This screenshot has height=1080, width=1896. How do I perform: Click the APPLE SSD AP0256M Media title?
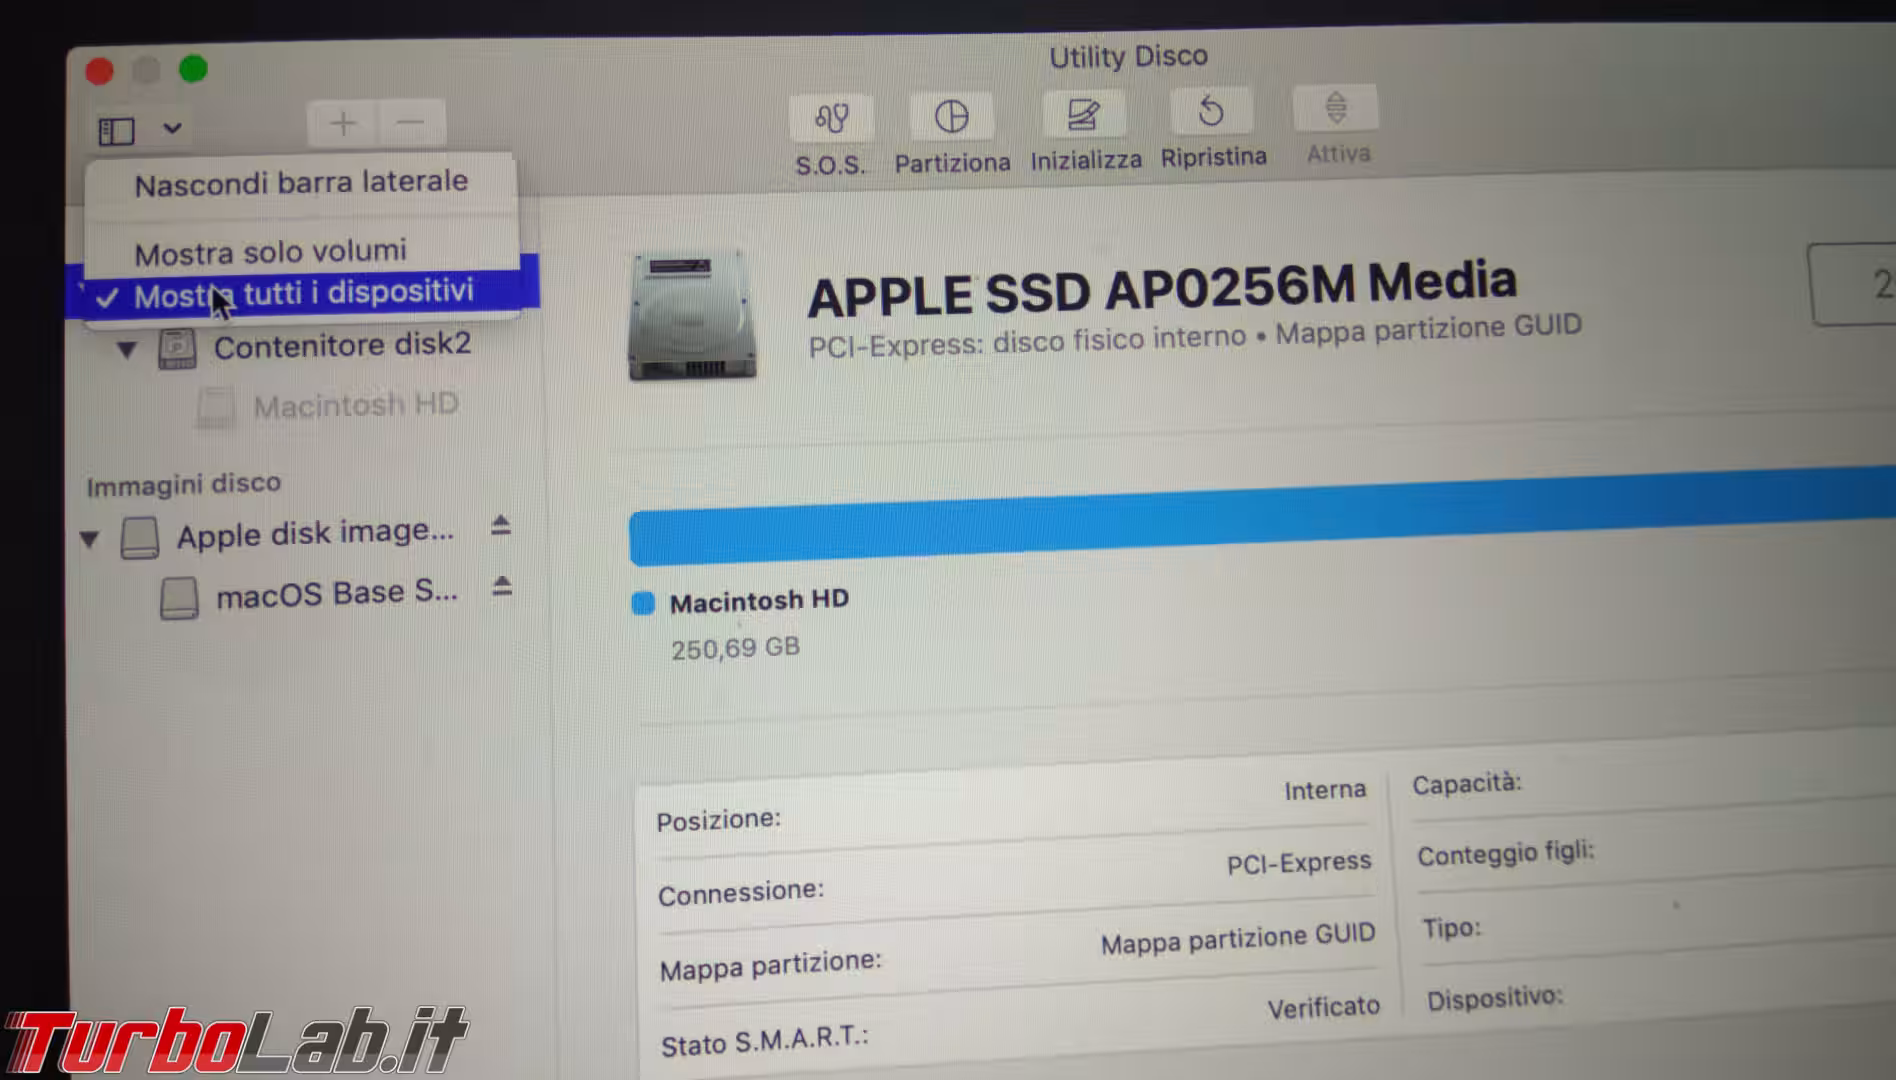[1162, 288]
